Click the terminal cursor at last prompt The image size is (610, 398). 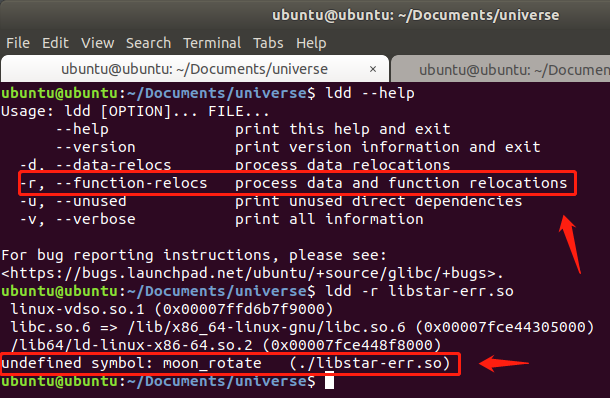pos(330,381)
